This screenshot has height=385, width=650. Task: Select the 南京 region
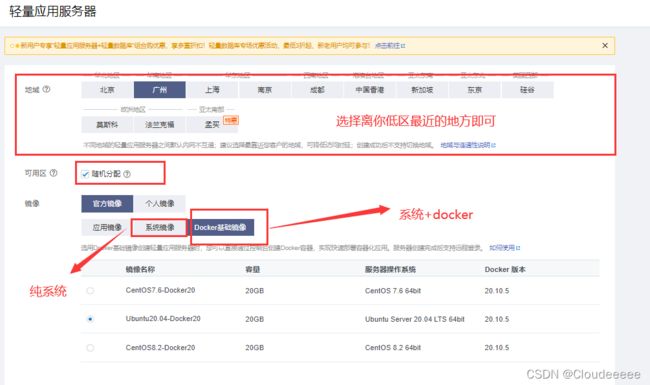[x=265, y=90]
